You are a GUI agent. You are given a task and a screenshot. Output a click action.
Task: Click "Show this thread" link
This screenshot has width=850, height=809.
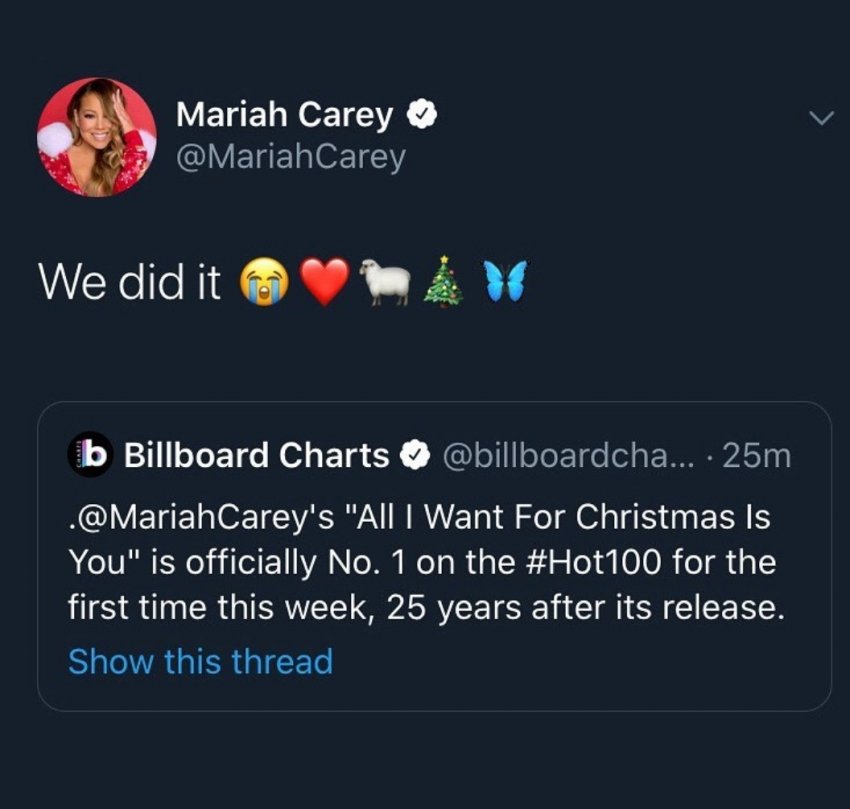(200, 661)
